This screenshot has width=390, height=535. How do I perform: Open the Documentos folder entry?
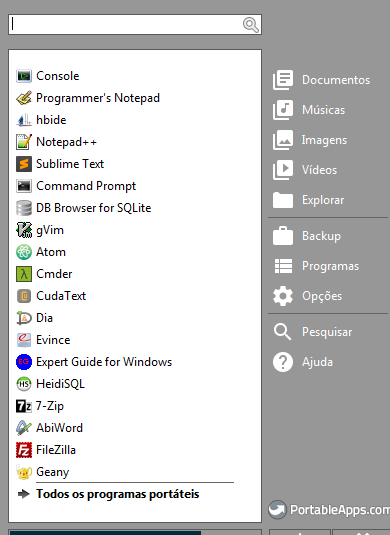click(321, 80)
